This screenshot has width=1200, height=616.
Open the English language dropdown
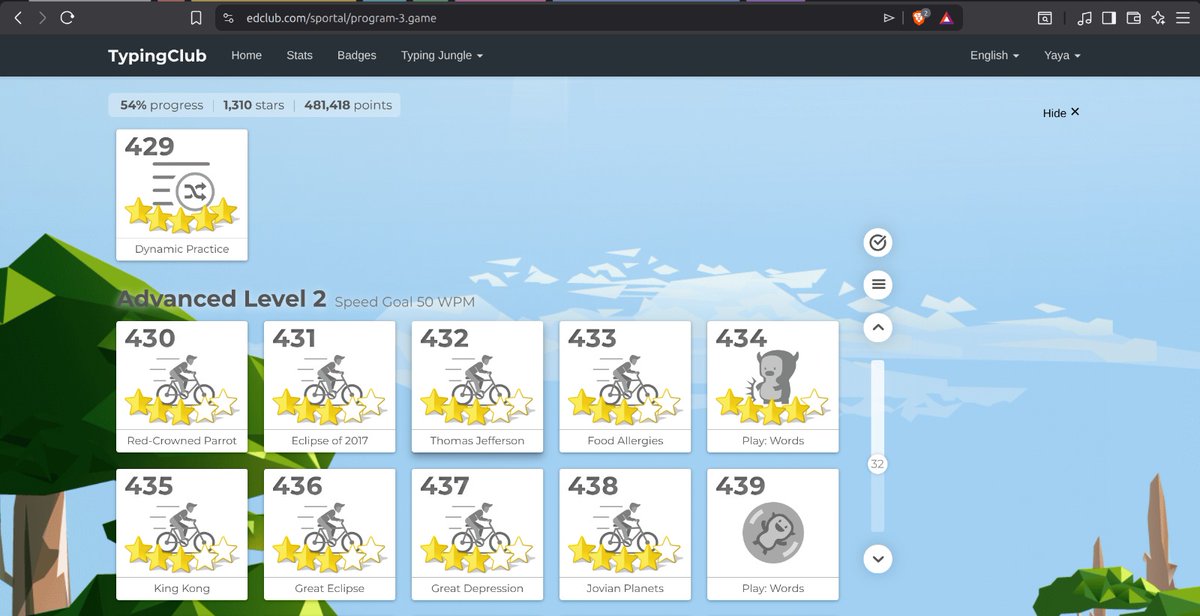click(x=994, y=56)
